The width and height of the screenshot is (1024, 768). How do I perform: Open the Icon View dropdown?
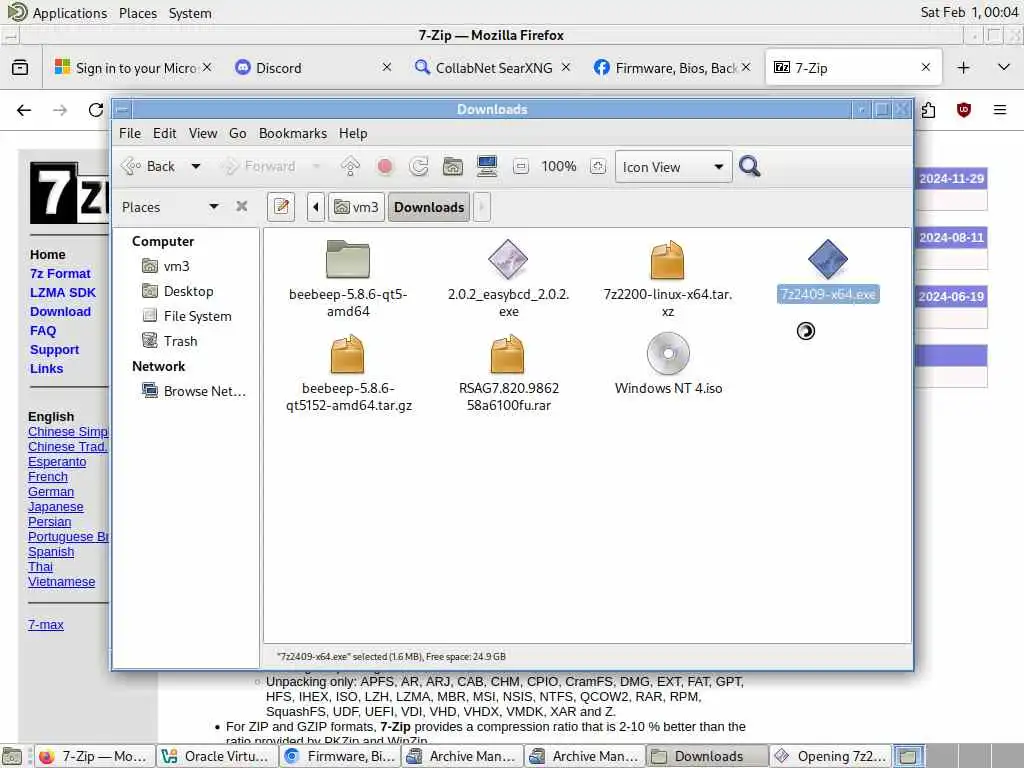click(673, 167)
